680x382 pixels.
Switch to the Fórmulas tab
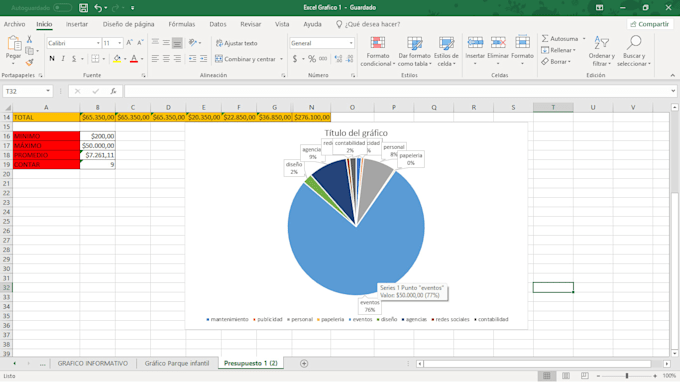point(182,24)
